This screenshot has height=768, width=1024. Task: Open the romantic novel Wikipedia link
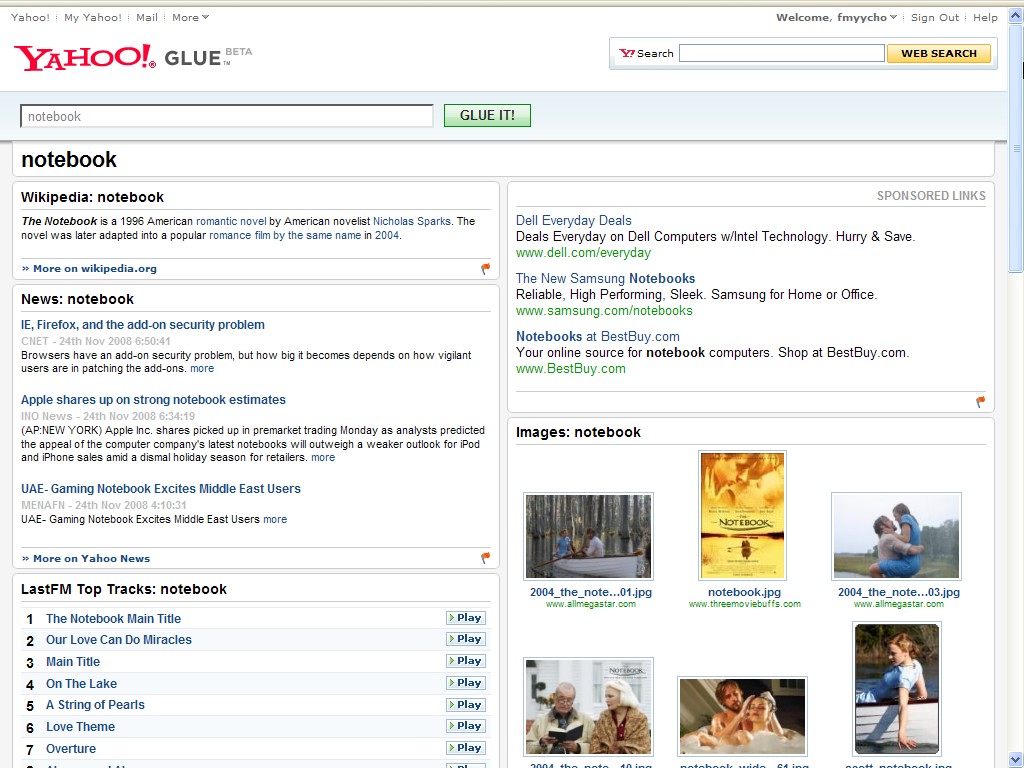pos(231,221)
